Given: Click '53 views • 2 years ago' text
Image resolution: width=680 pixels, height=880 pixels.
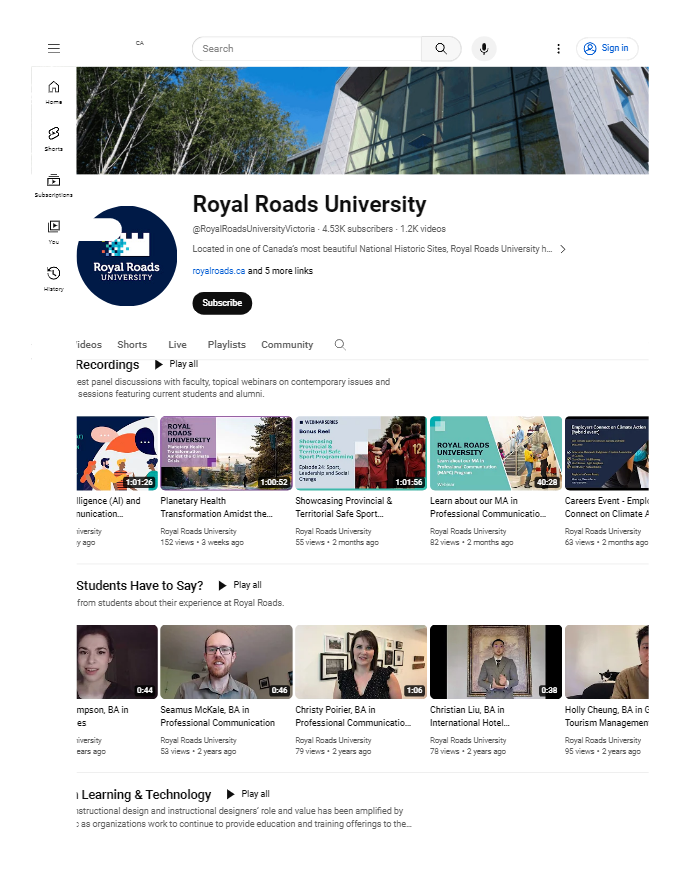Looking at the screenshot, I should point(198,751).
